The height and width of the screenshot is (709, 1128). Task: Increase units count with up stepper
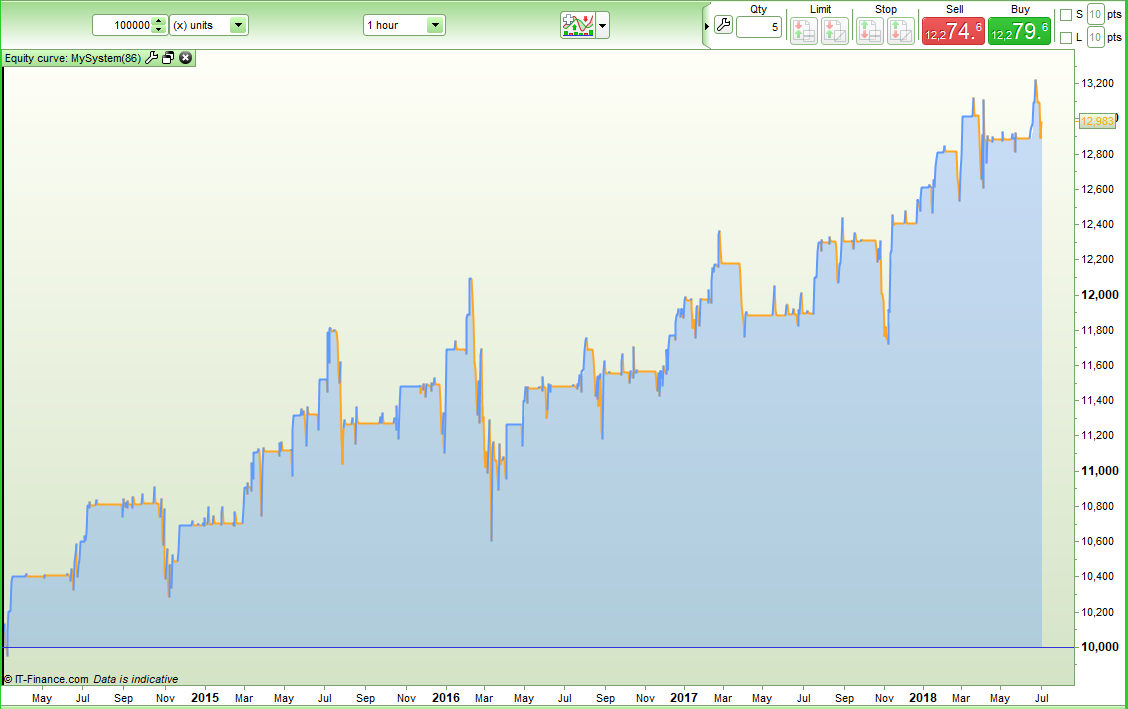click(x=159, y=21)
